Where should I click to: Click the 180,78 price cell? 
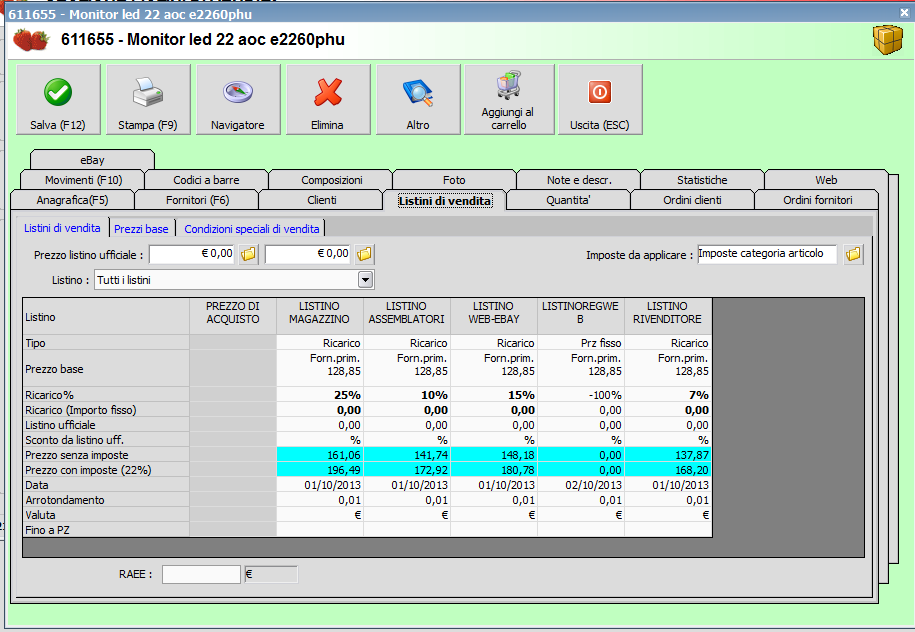[494, 470]
